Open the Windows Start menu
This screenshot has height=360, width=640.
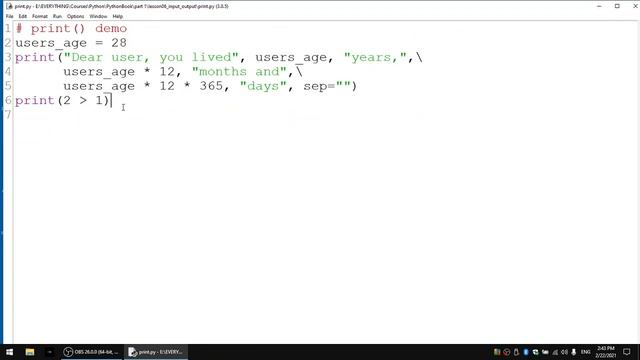9,352
